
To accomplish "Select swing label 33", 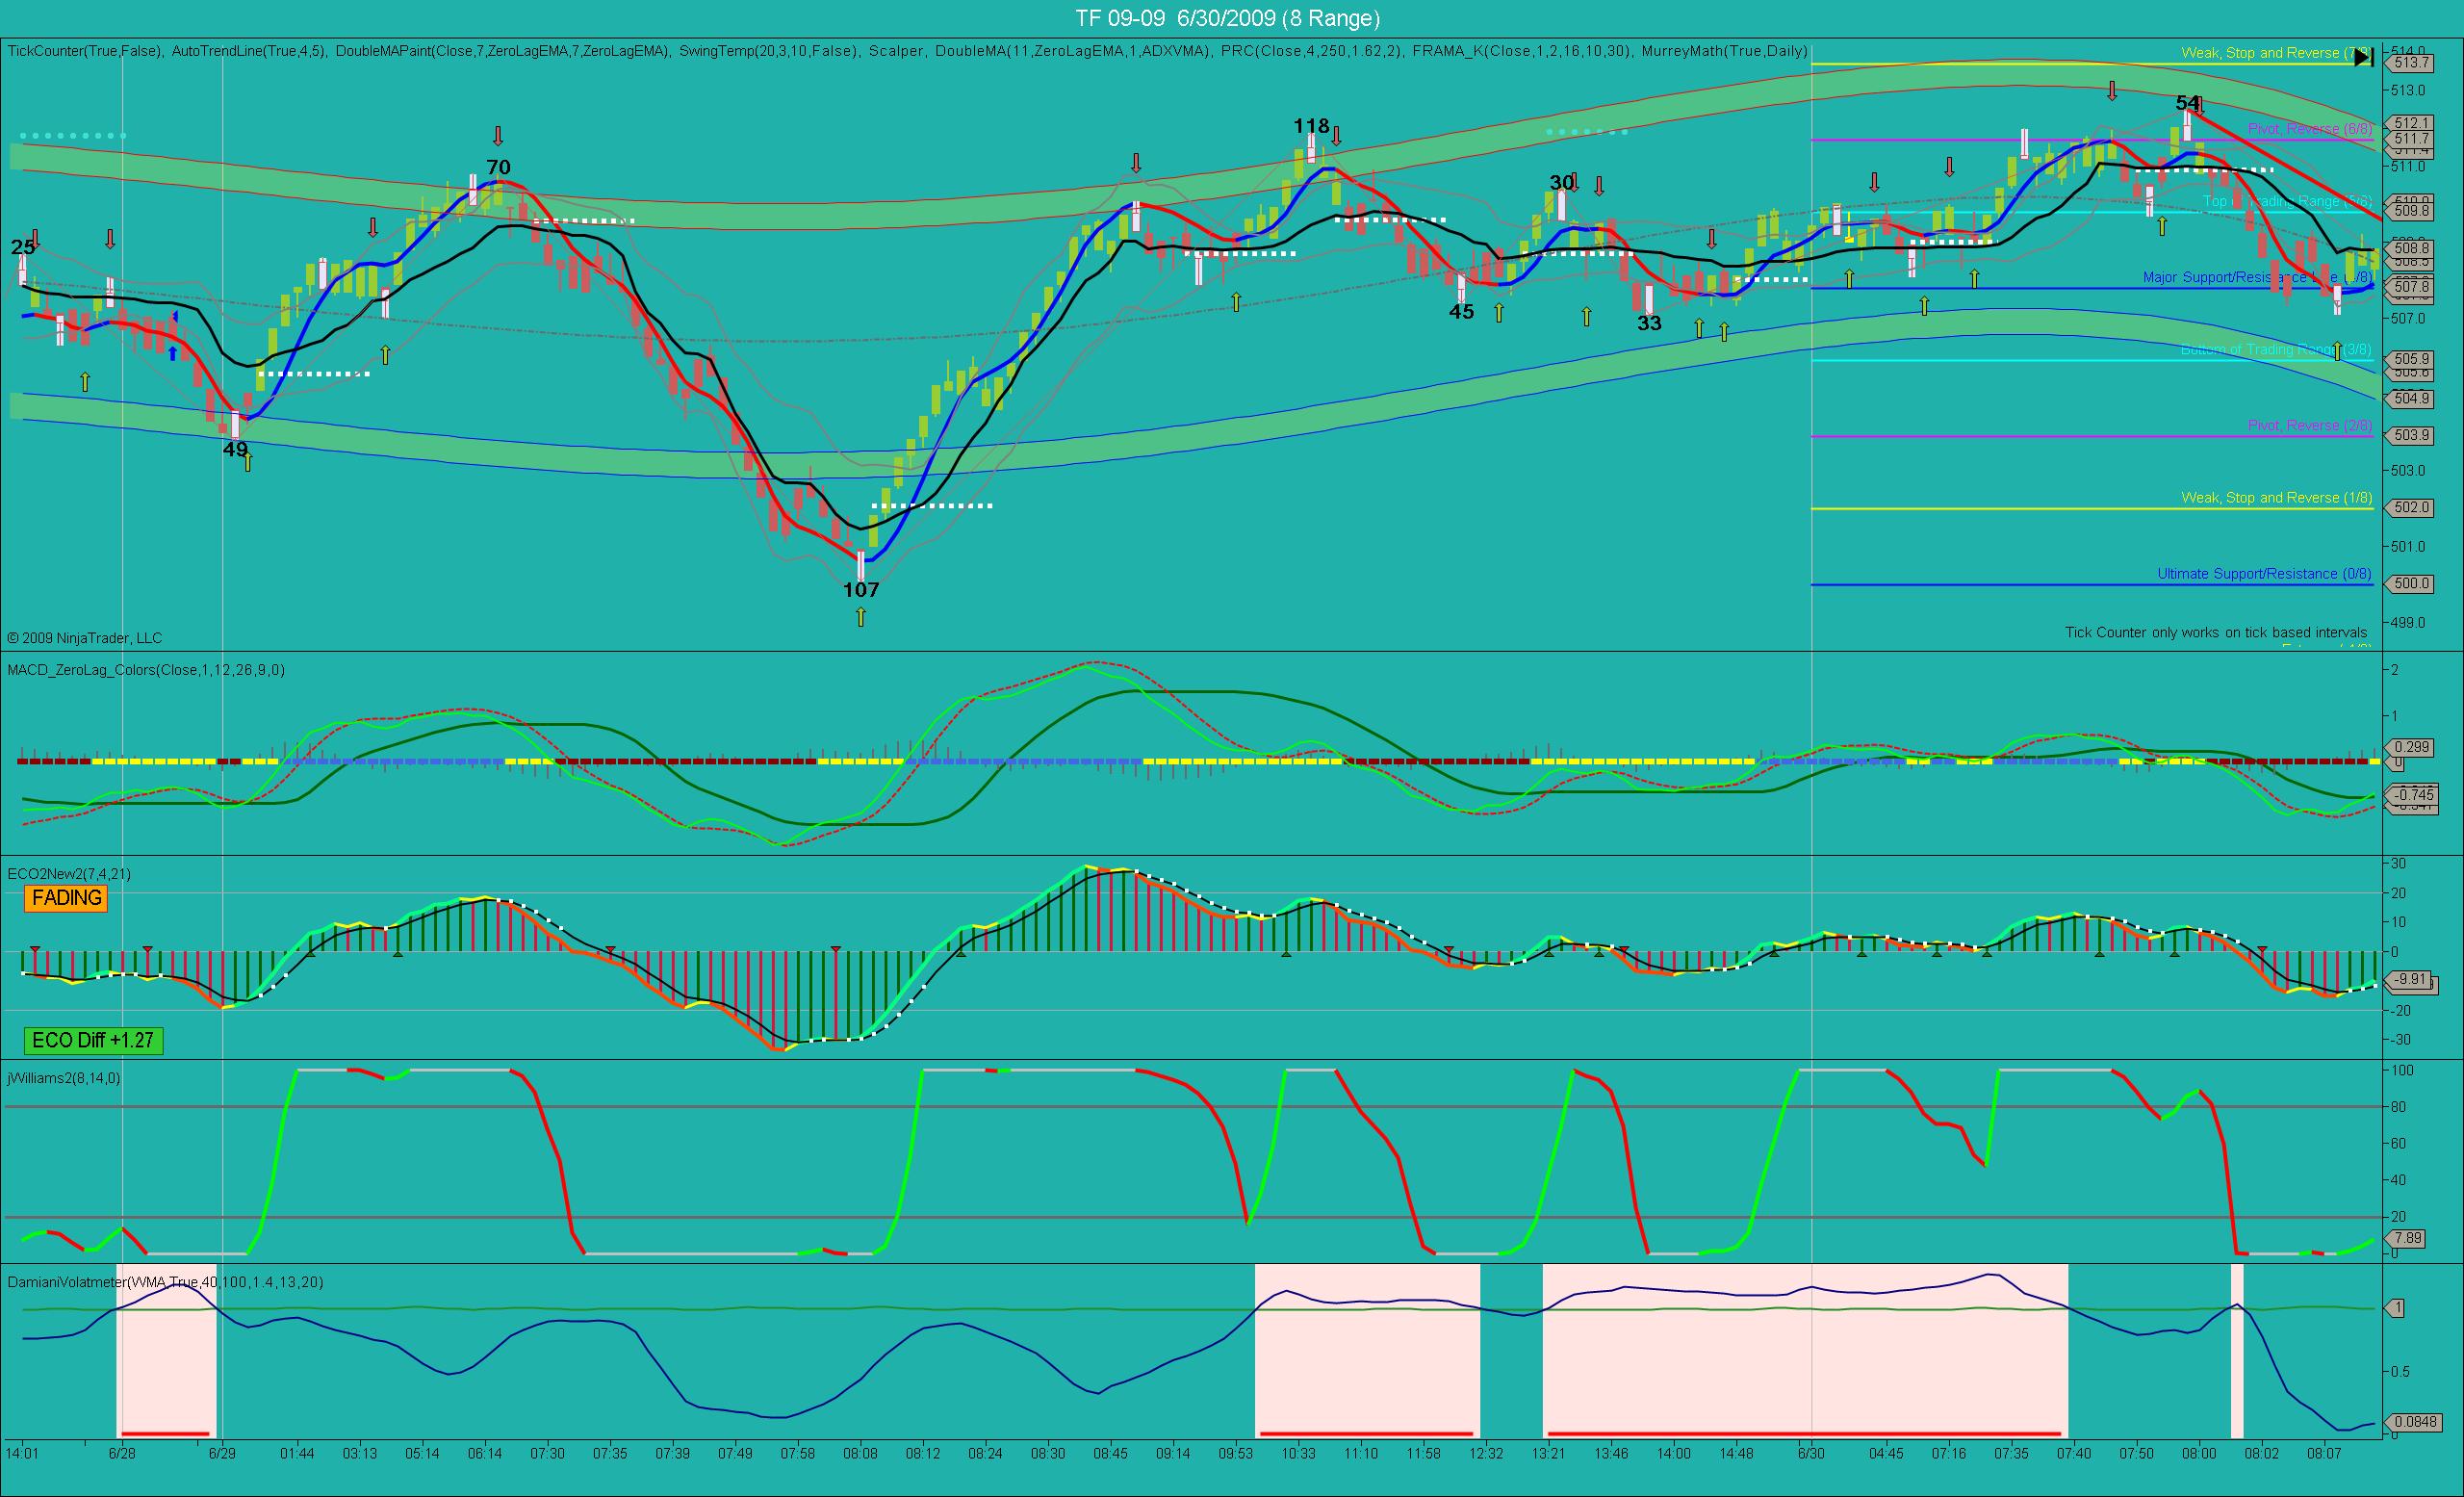I will 1649,324.
